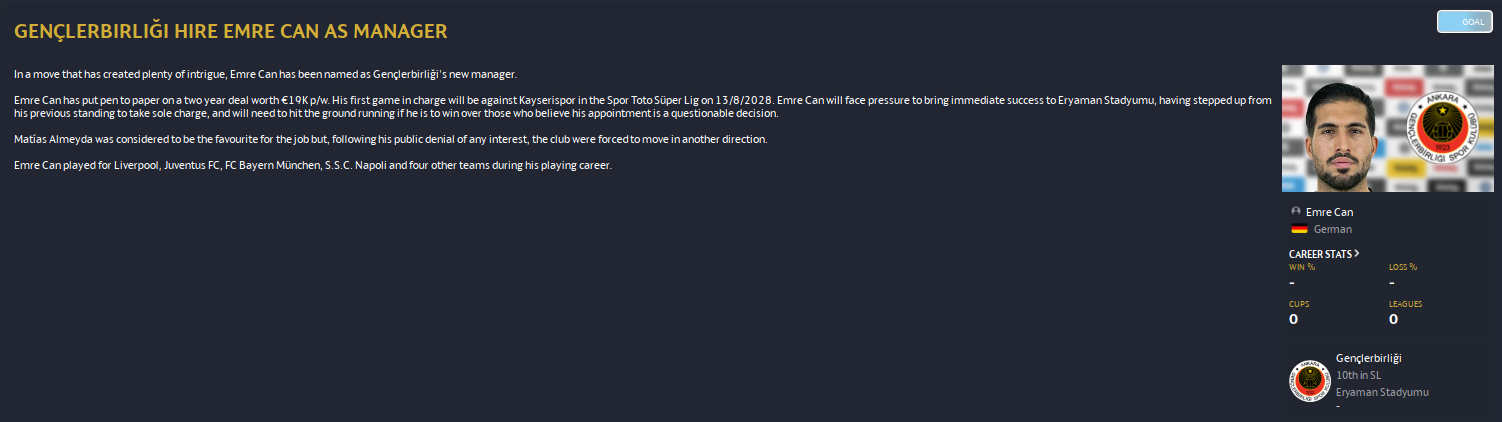Open FC Bayern München from the article
This screenshot has width=1502, height=422.
[x=272, y=165]
